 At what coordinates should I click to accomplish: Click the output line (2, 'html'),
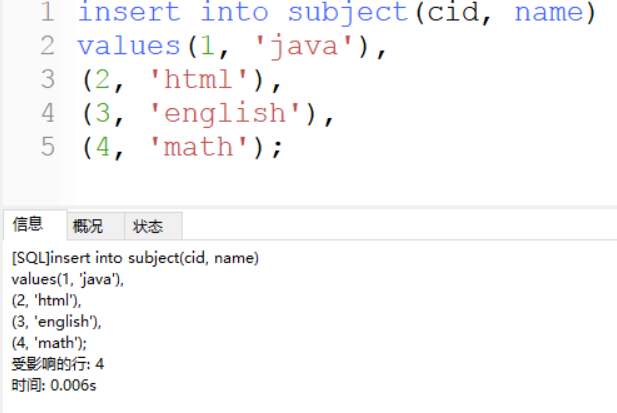click(x=46, y=301)
